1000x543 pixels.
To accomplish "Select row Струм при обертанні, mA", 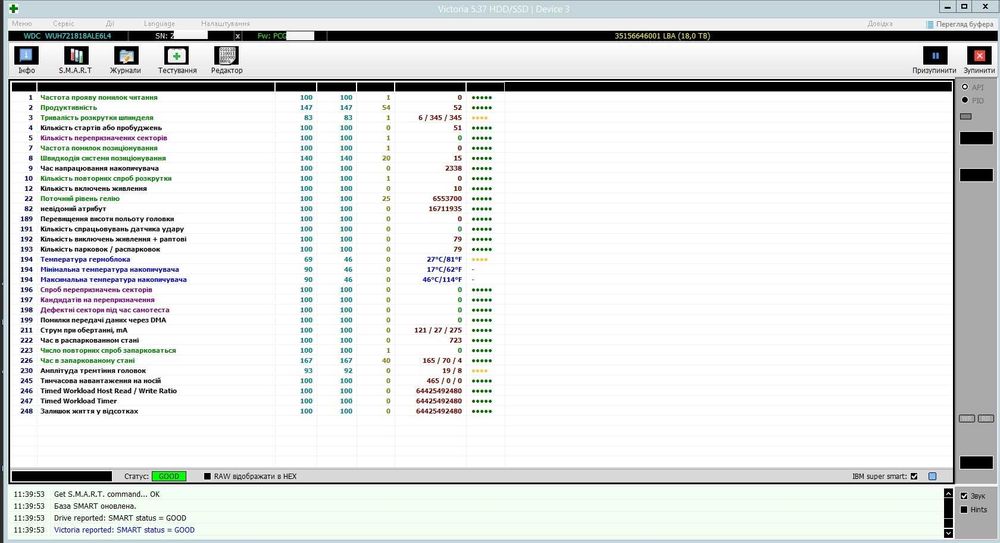I will 482,331.
